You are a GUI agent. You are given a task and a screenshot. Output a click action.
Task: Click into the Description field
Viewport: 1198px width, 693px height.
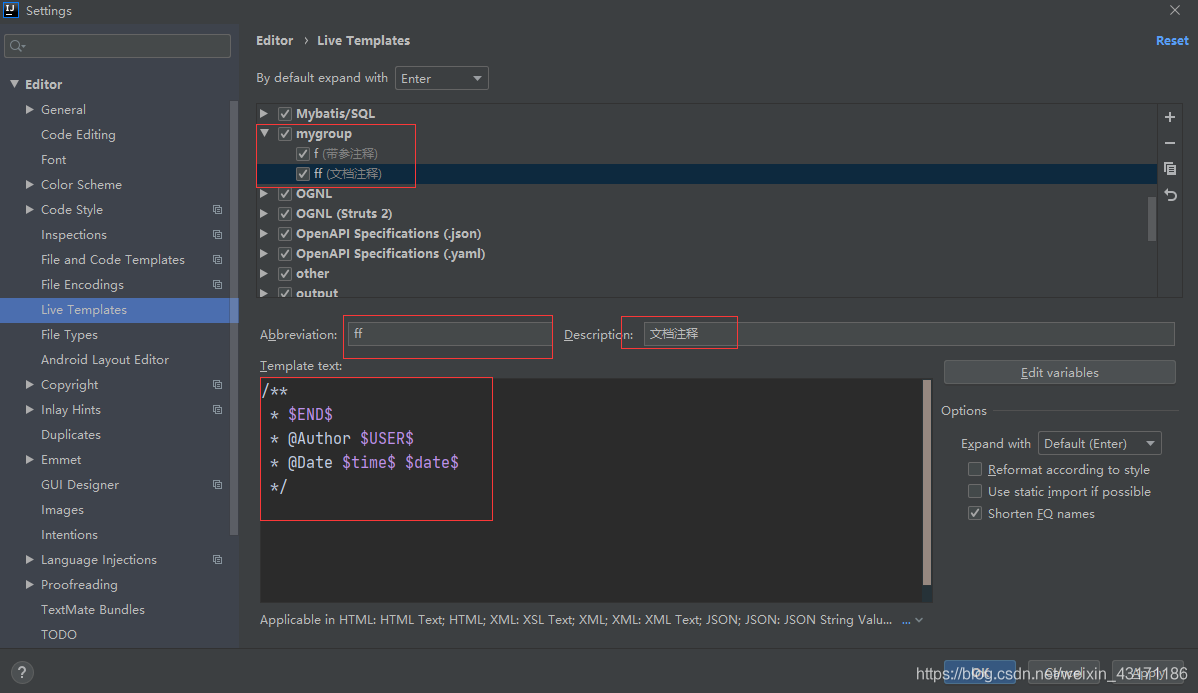pyautogui.click(x=909, y=334)
